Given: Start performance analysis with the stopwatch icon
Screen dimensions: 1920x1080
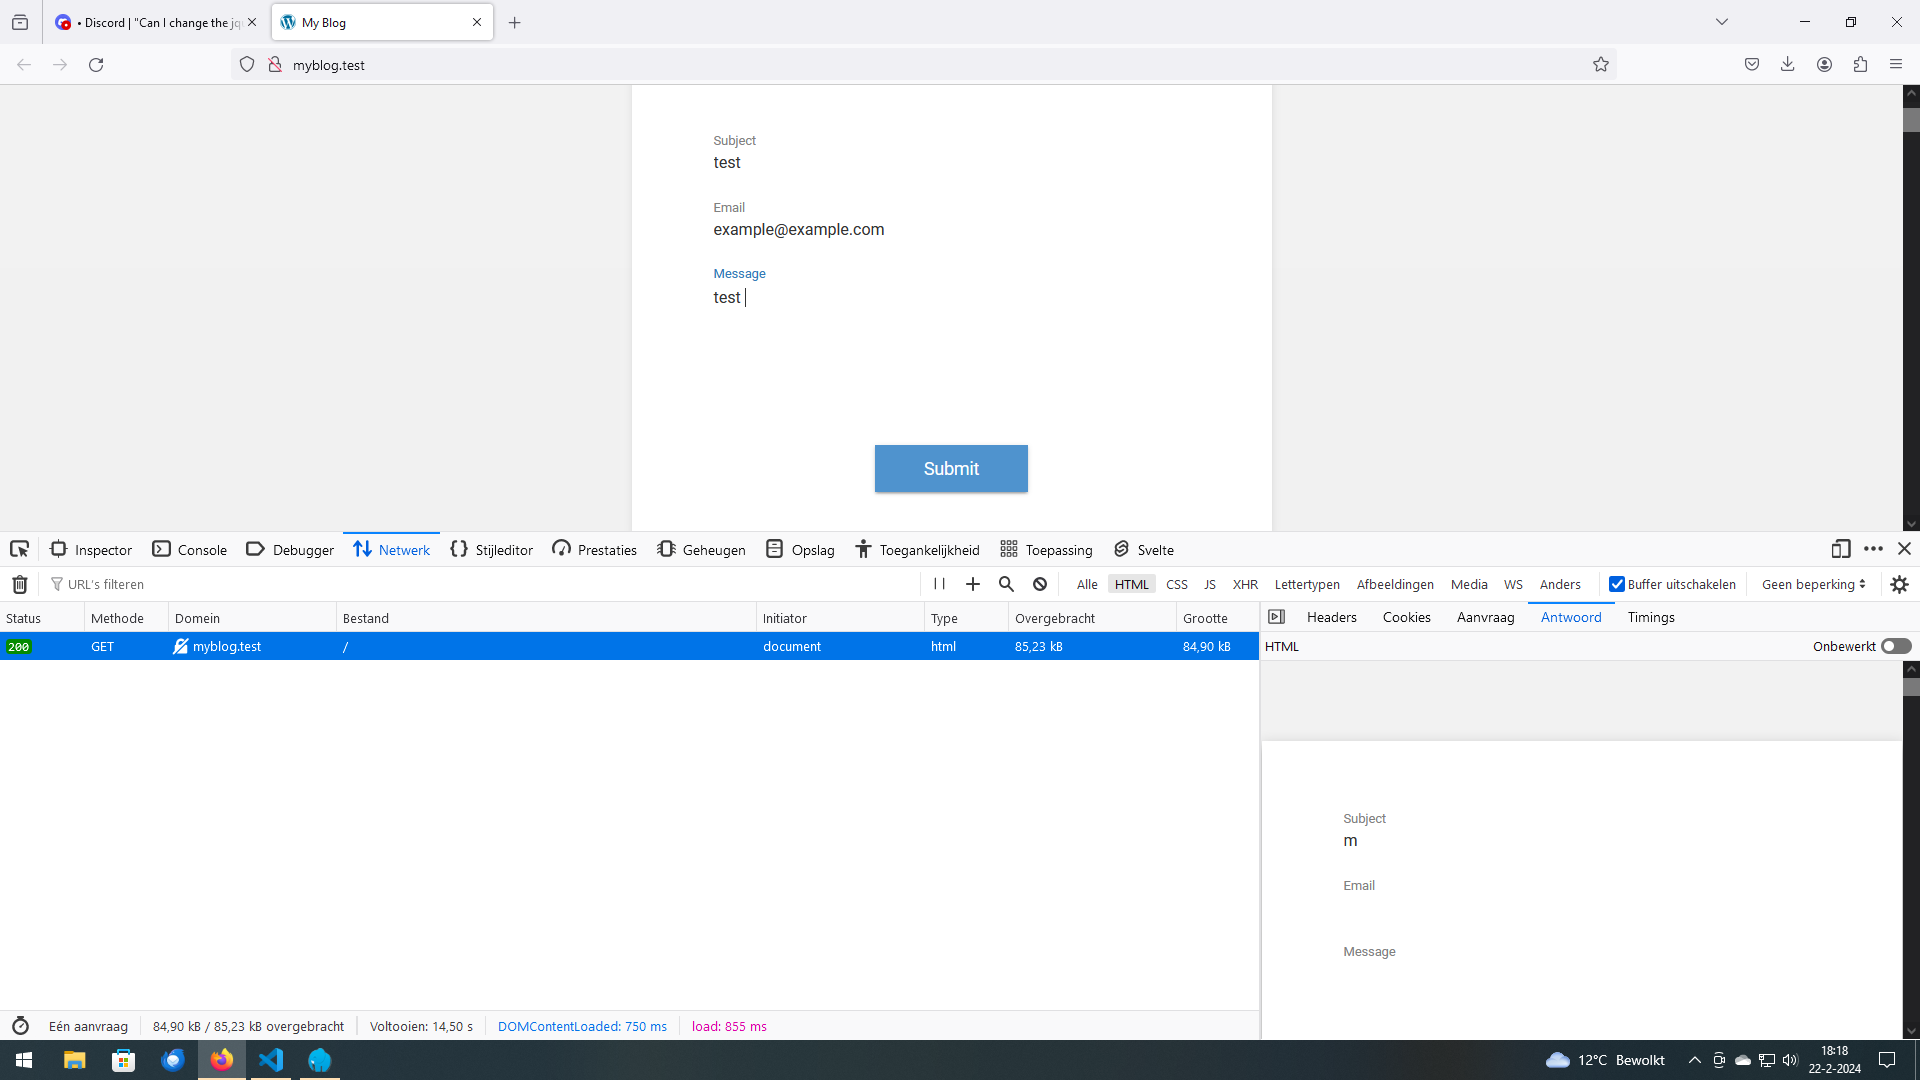Looking at the screenshot, I should 20,1026.
